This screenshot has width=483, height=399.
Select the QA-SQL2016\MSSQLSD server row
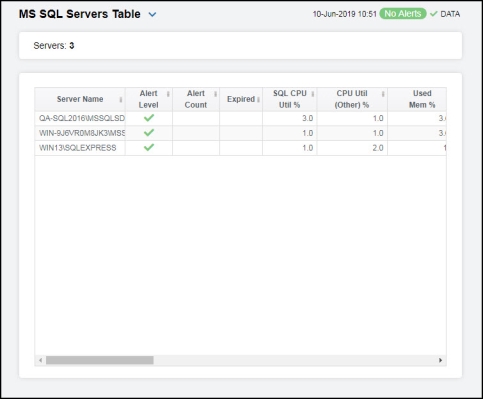[x=240, y=118]
